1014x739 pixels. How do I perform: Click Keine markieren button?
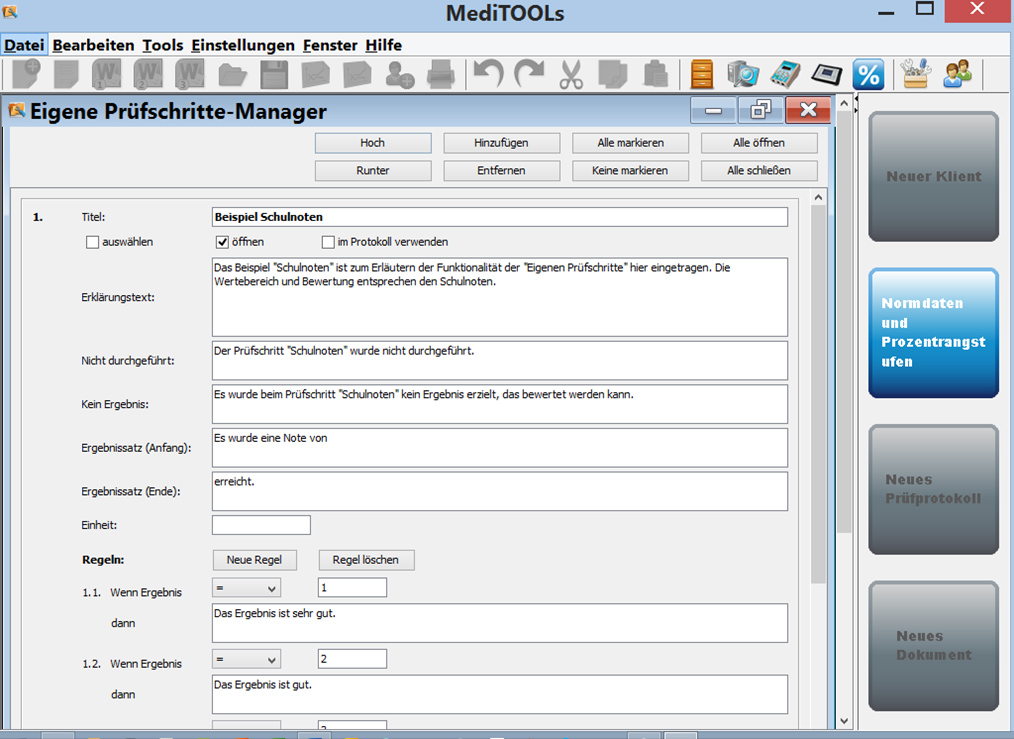click(x=630, y=171)
